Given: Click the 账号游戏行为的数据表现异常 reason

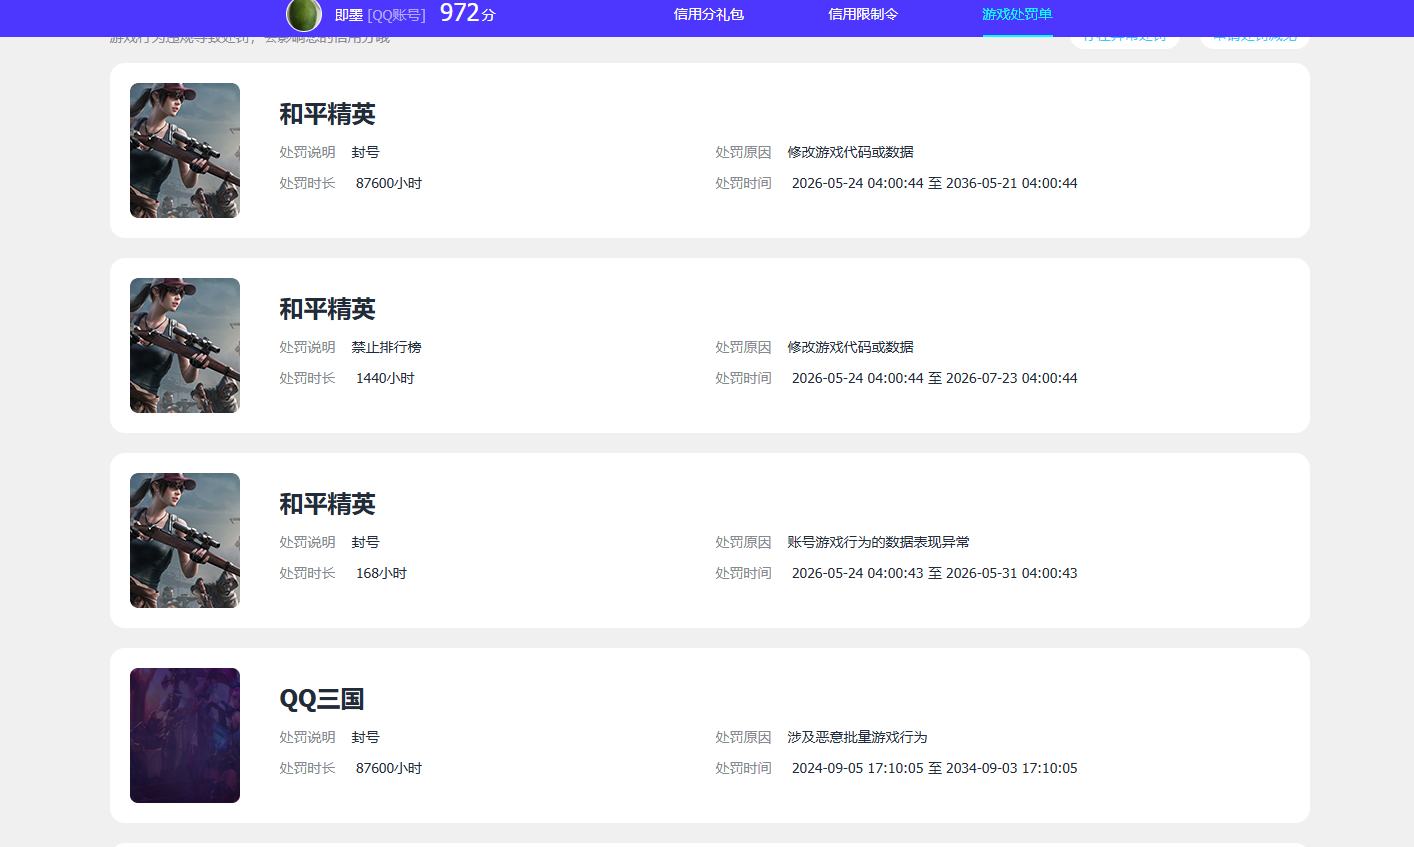Looking at the screenshot, I should pos(878,542).
